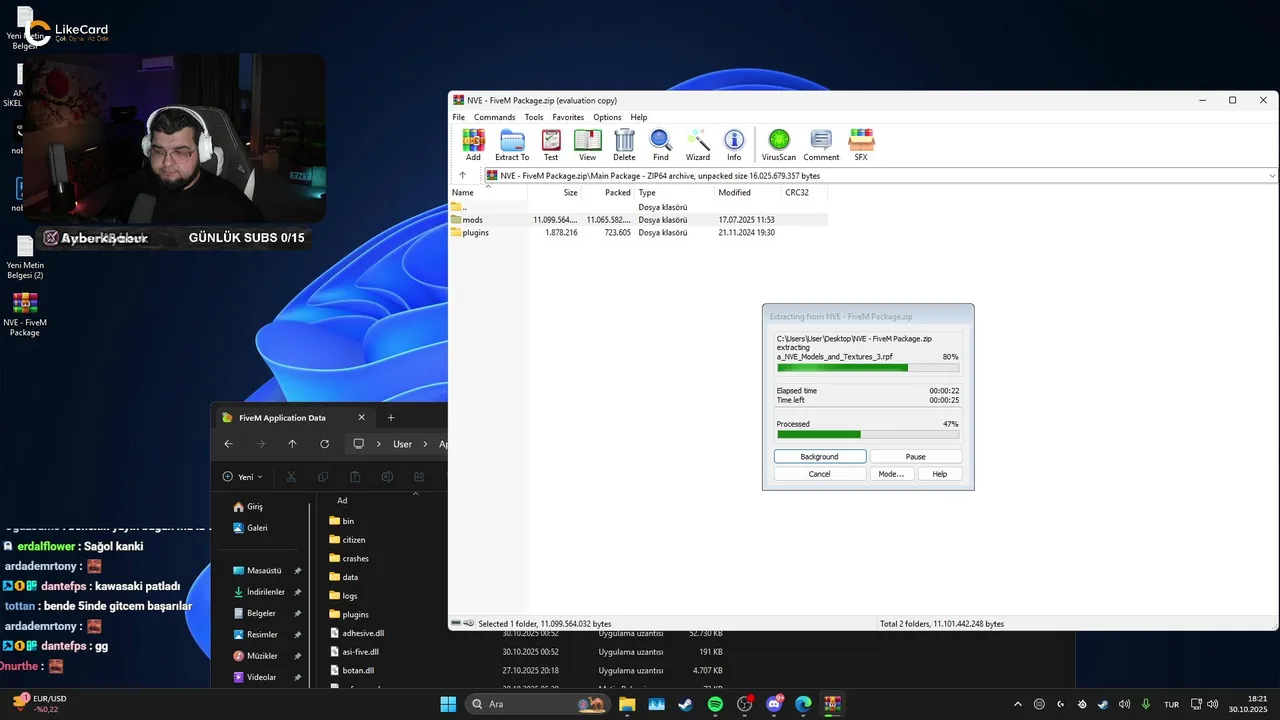1280x720 pixels.
Task: Click the Info toolbar icon
Action: tap(734, 145)
